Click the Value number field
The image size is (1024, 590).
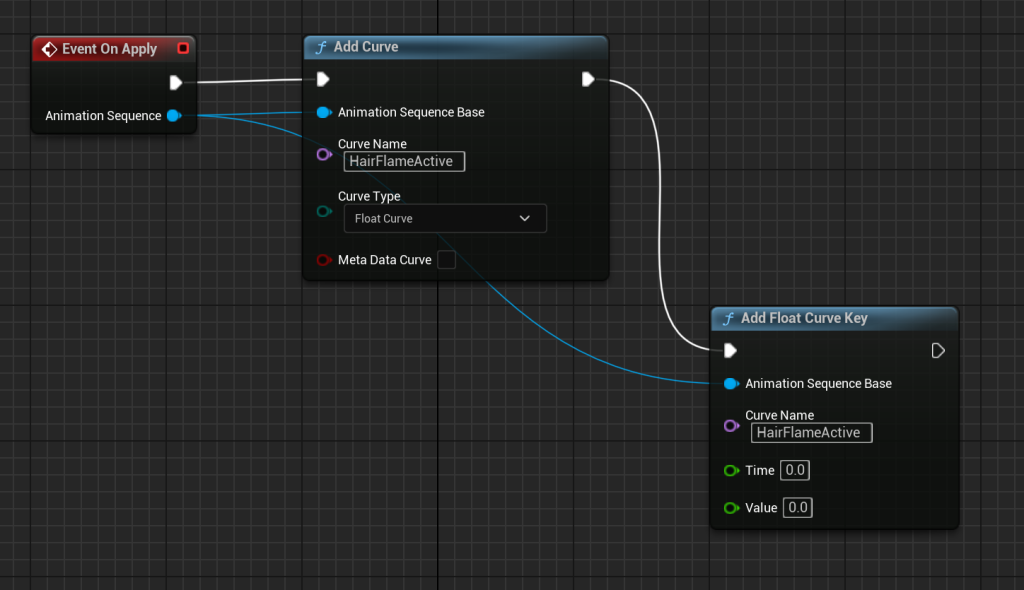click(x=797, y=508)
